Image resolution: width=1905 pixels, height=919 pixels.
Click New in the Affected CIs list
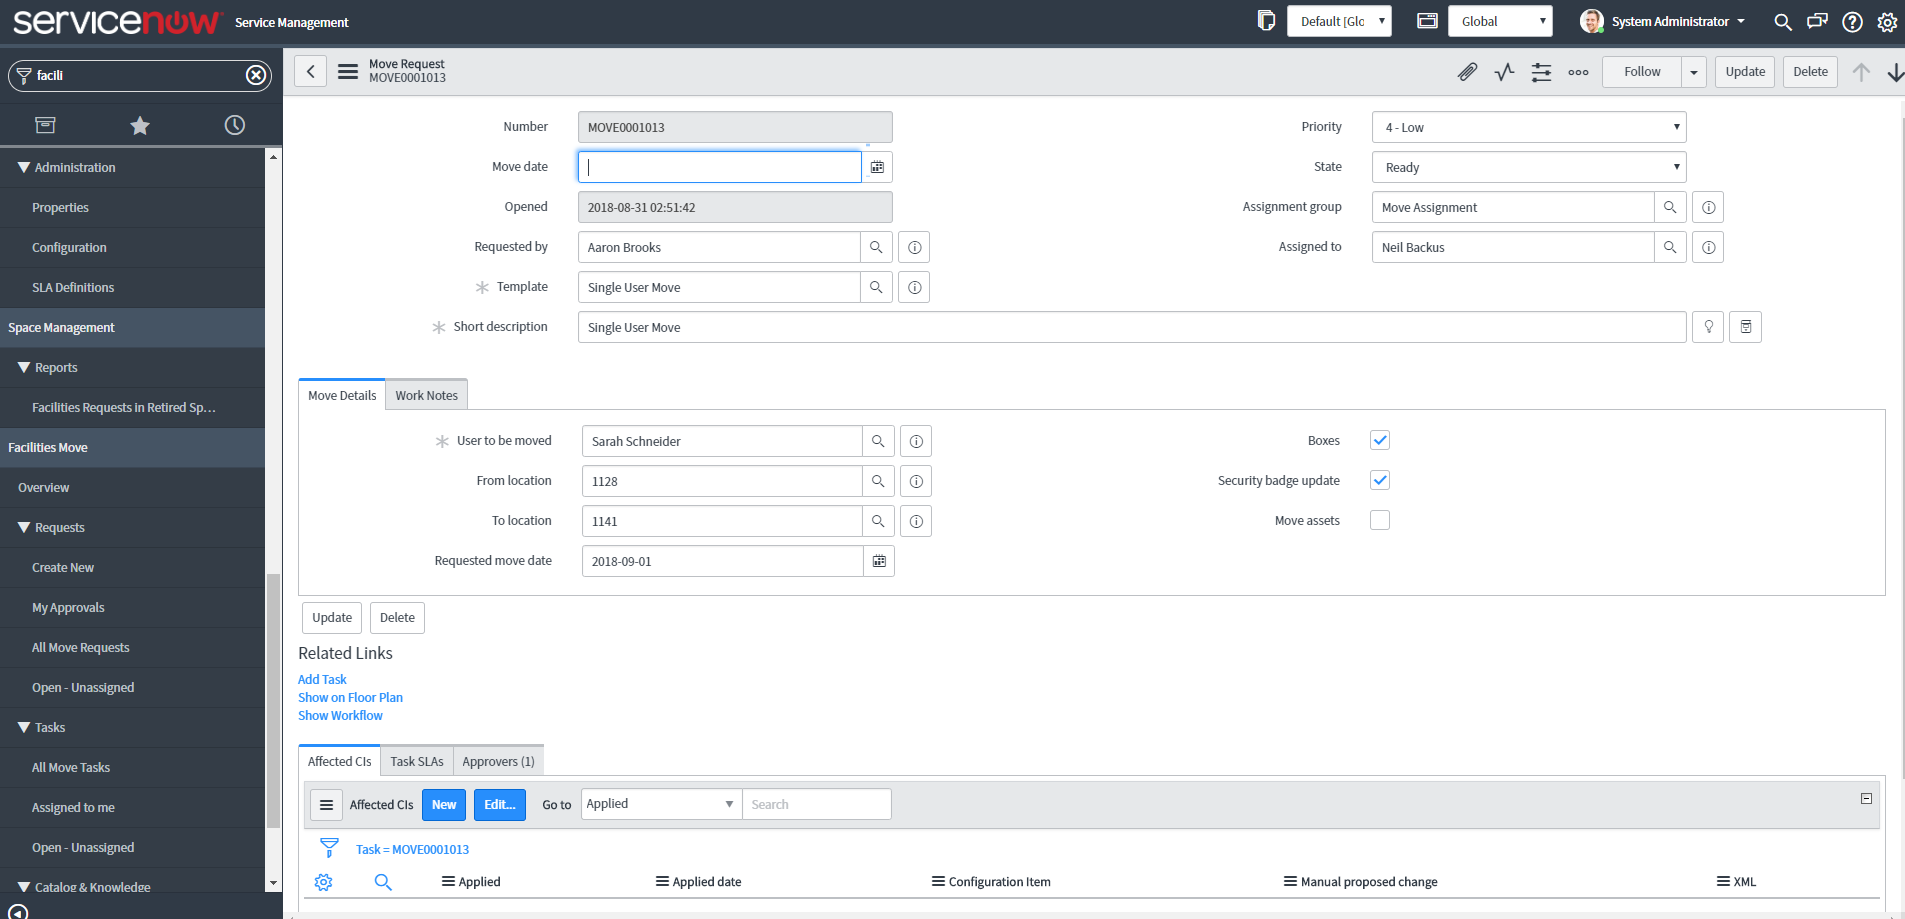point(444,804)
